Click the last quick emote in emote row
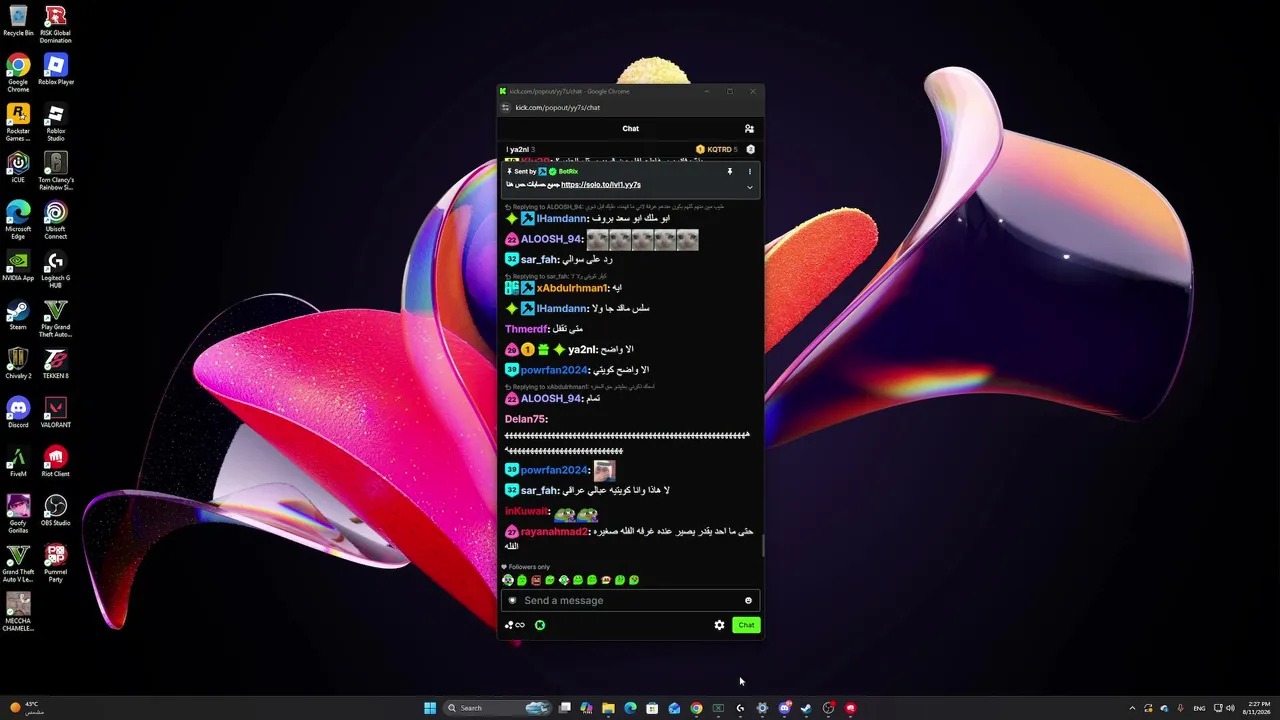Viewport: 1280px width, 720px height. coord(634,580)
